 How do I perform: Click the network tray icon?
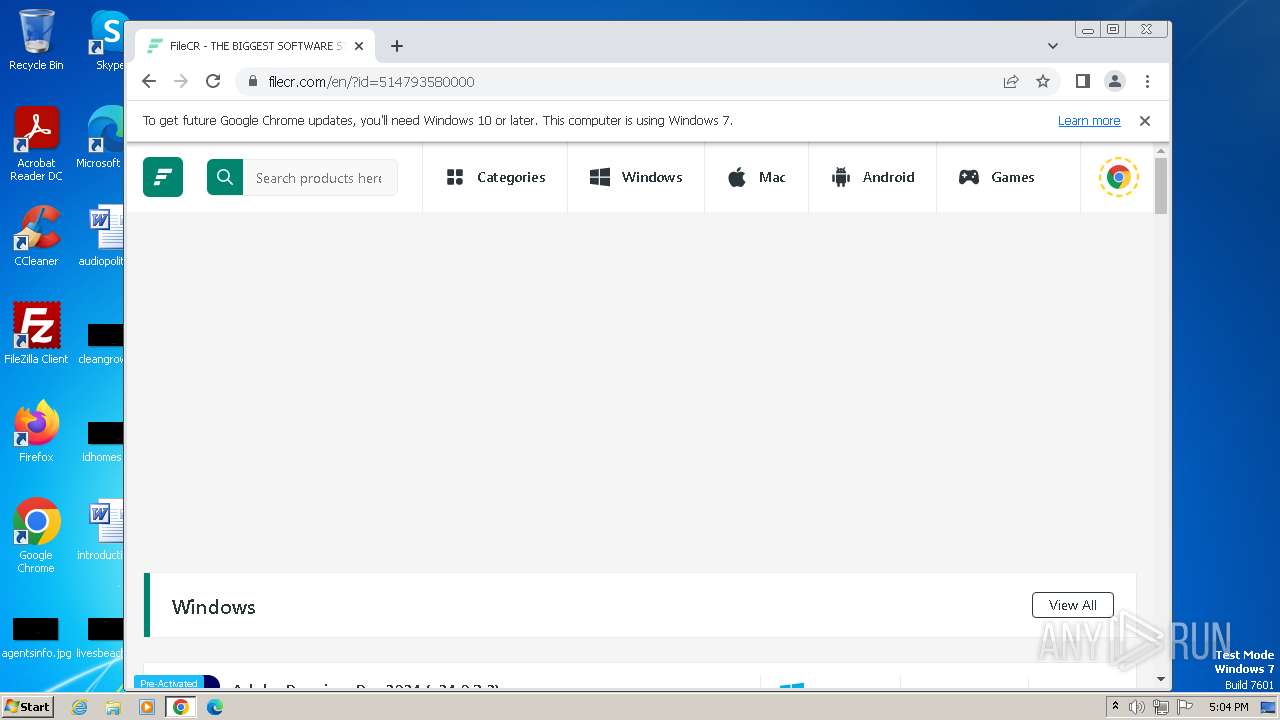click(1160, 707)
